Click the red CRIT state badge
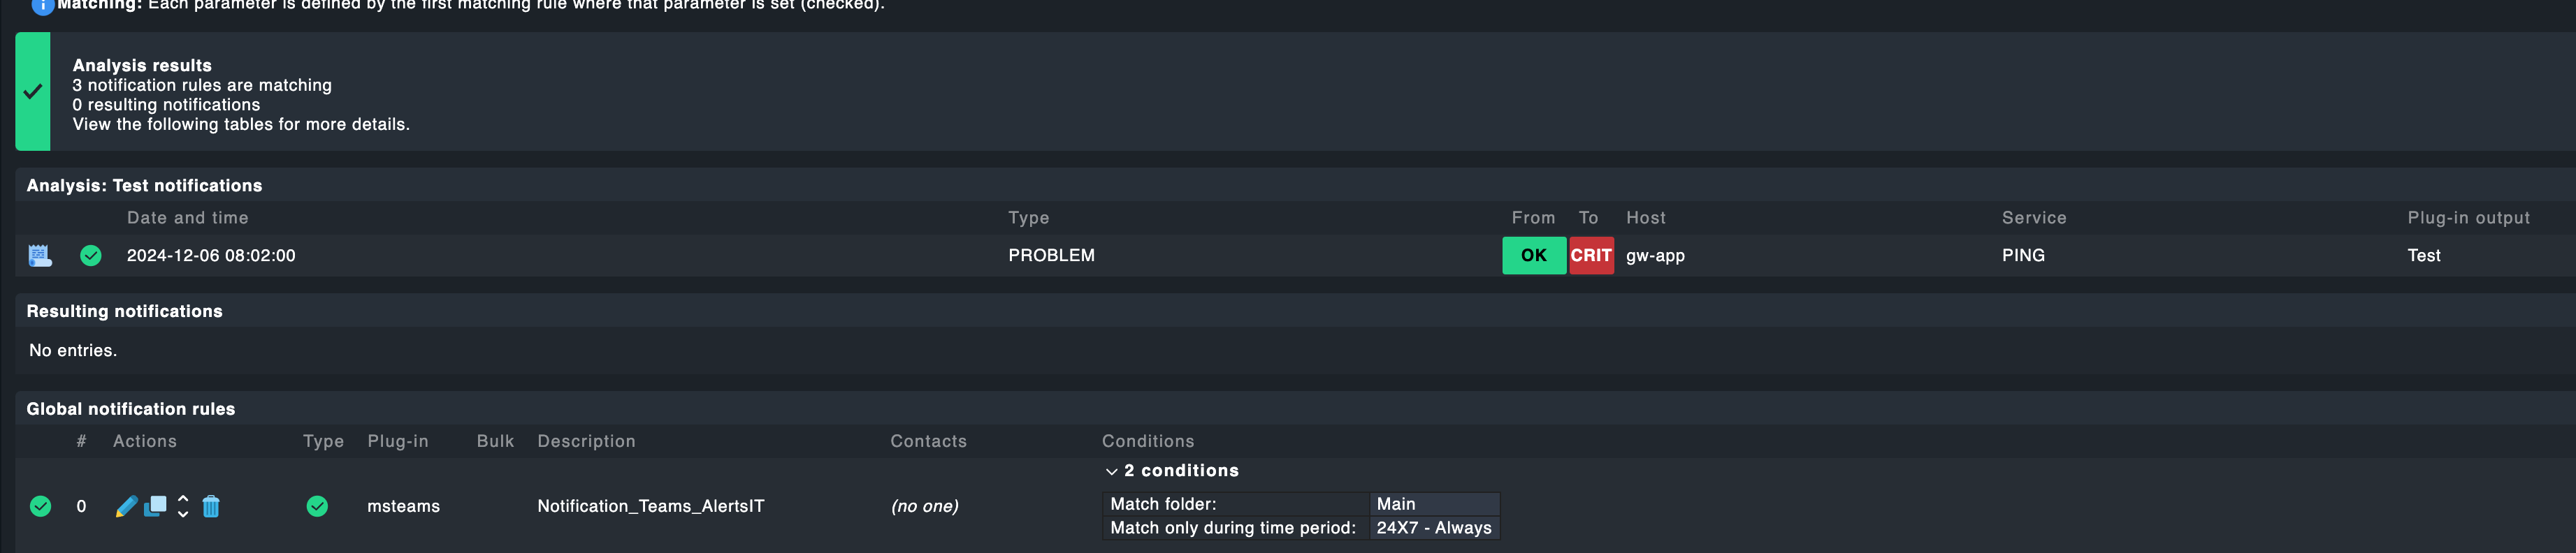The image size is (2576, 553). tap(1591, 255)
